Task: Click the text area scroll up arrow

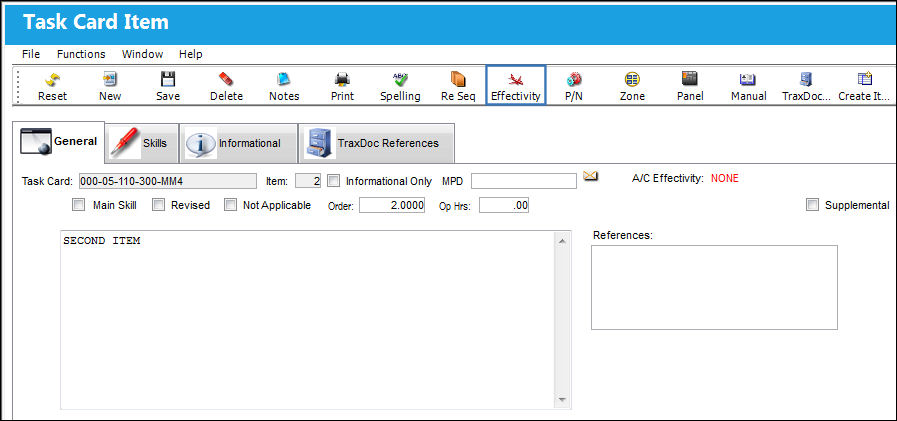Action: 562,242
